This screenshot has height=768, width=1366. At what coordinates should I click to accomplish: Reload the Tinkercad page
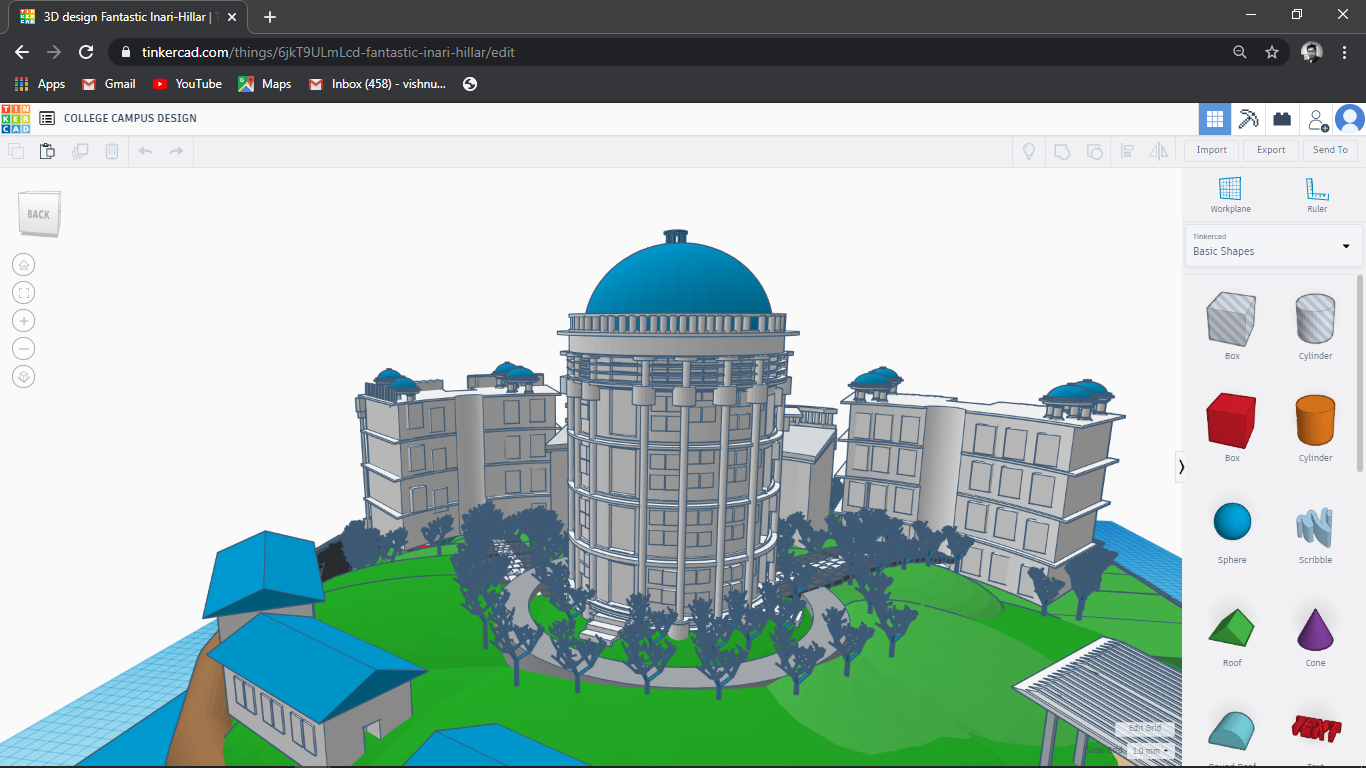[x=86, y=52]
